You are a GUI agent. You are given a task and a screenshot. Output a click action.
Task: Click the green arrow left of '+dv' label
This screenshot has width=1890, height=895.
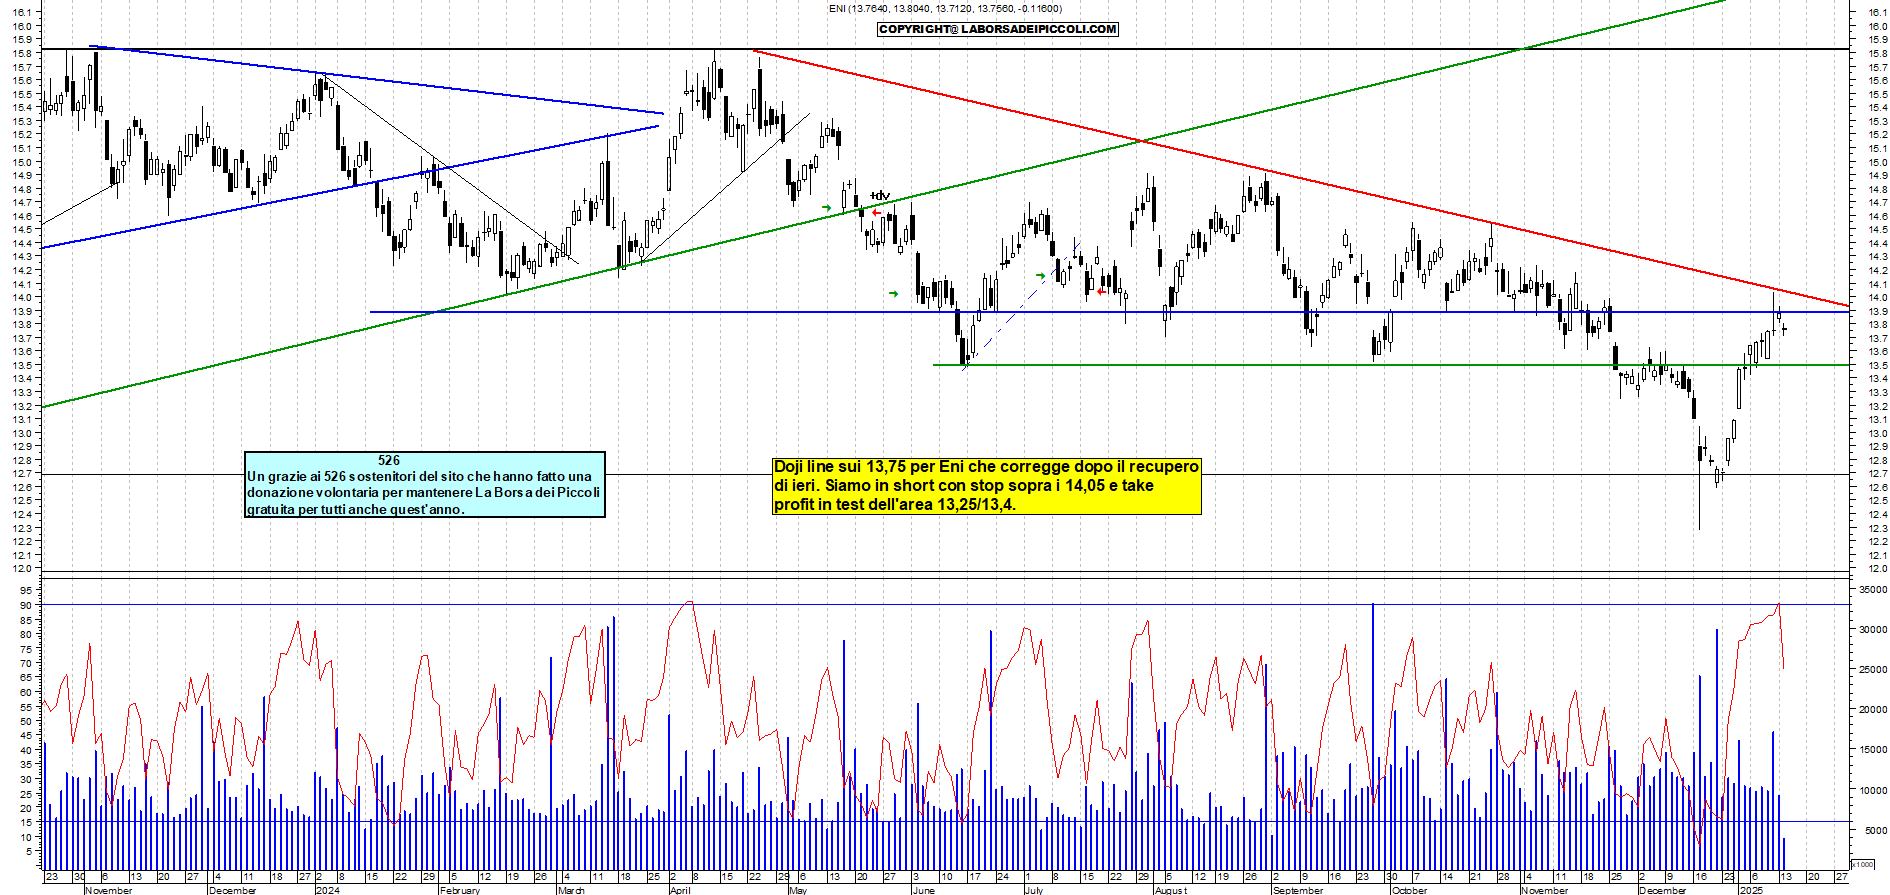[x=826, y=208]
